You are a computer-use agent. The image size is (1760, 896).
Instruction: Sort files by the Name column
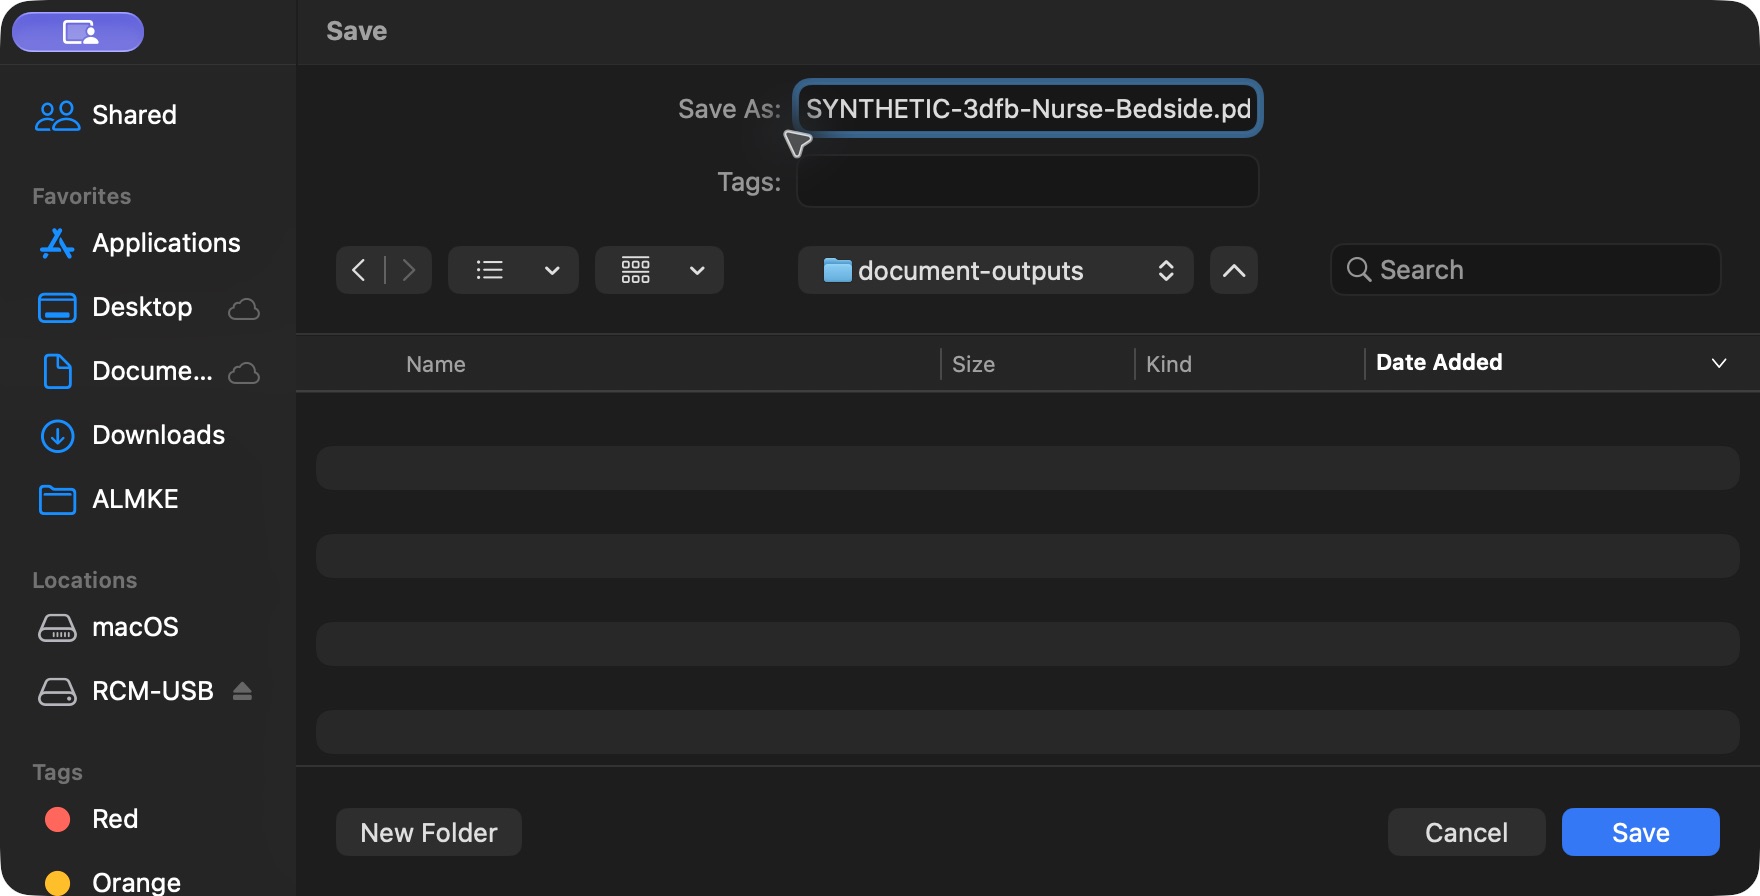click(436, 364)
